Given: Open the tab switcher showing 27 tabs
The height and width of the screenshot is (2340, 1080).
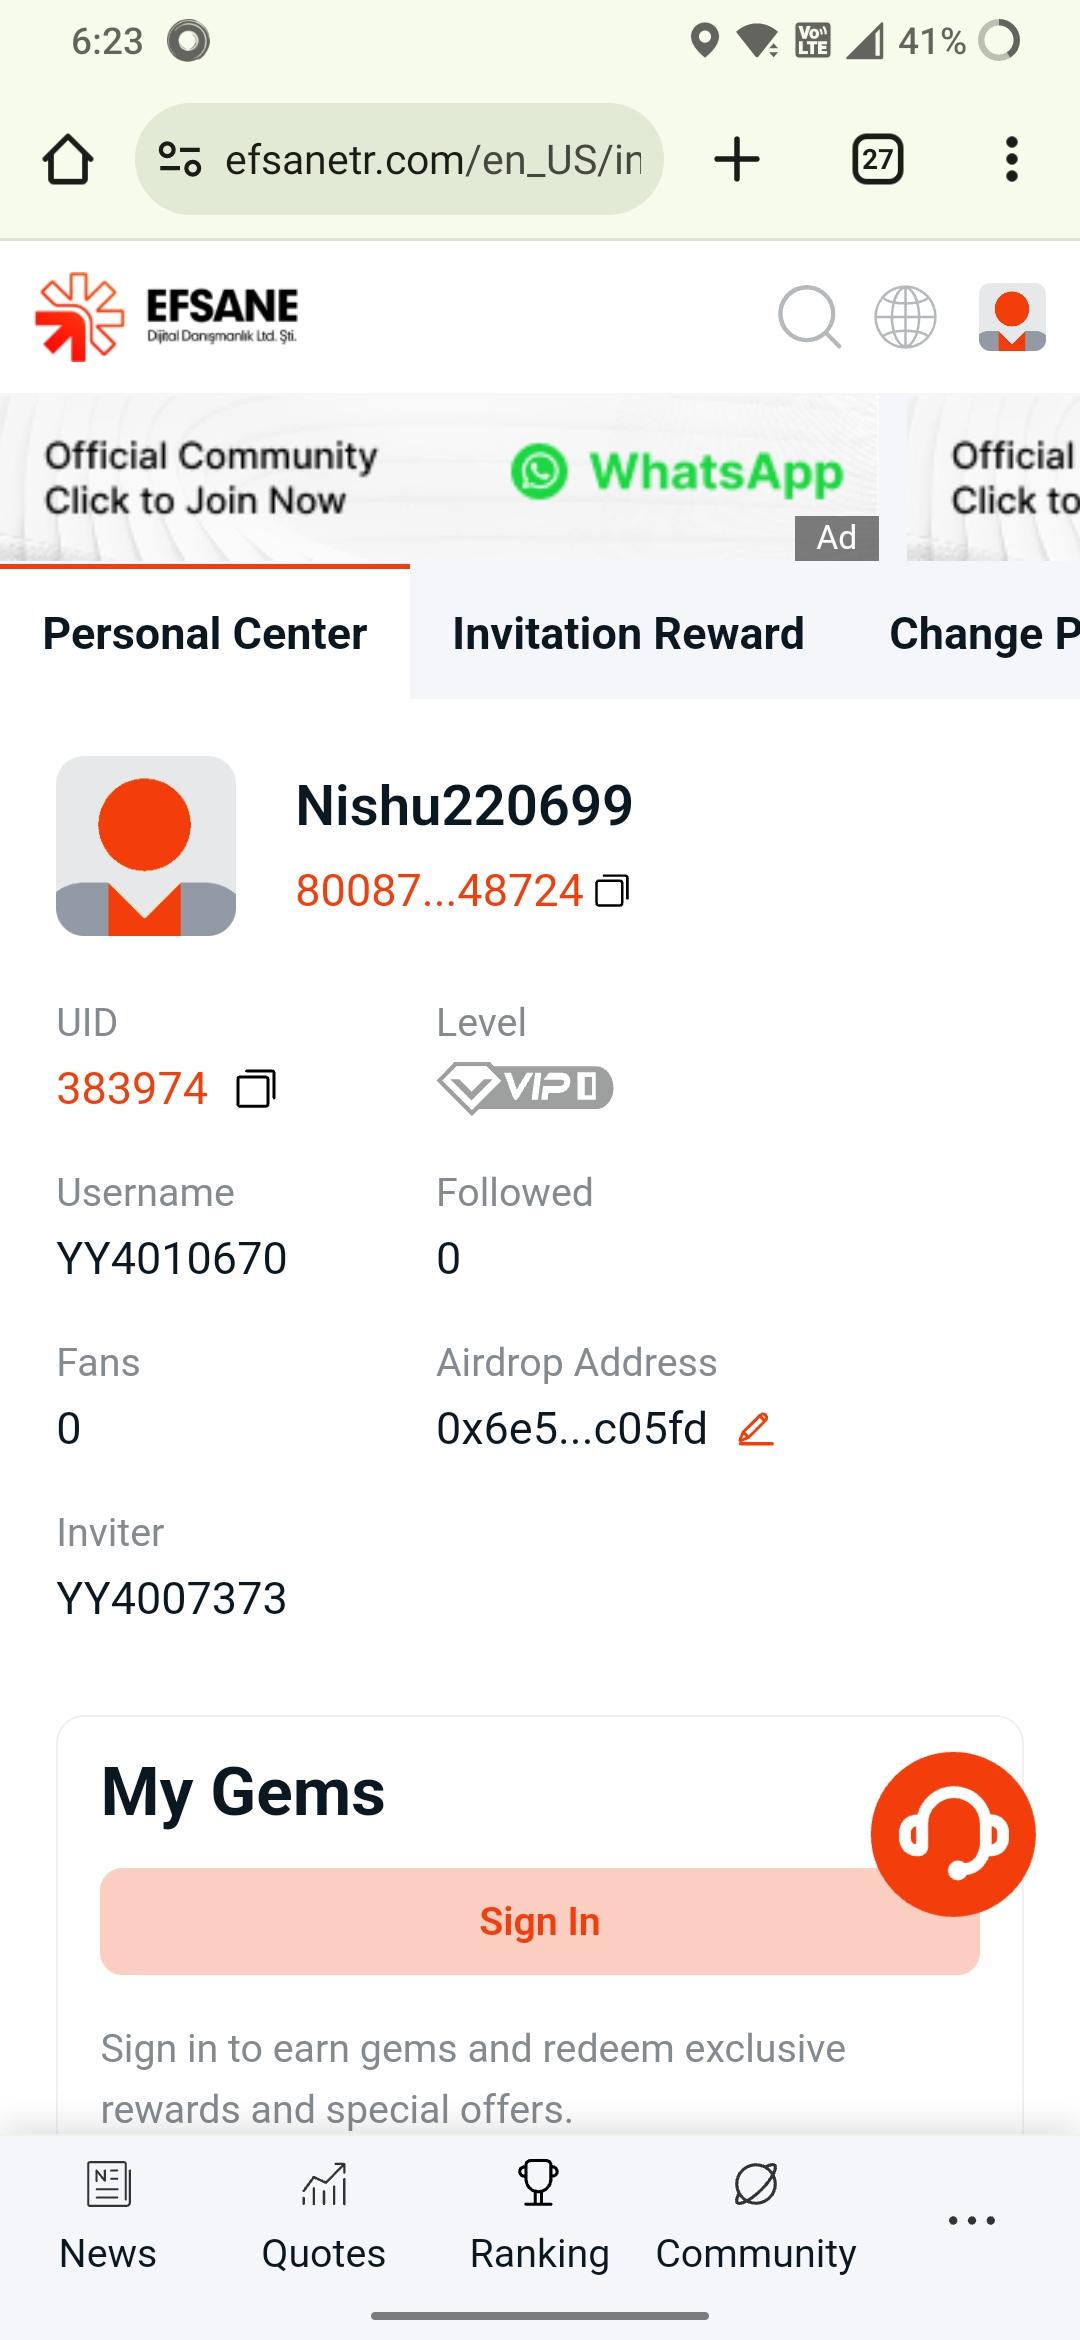Looking at the screenshot, I should [877, 160].
